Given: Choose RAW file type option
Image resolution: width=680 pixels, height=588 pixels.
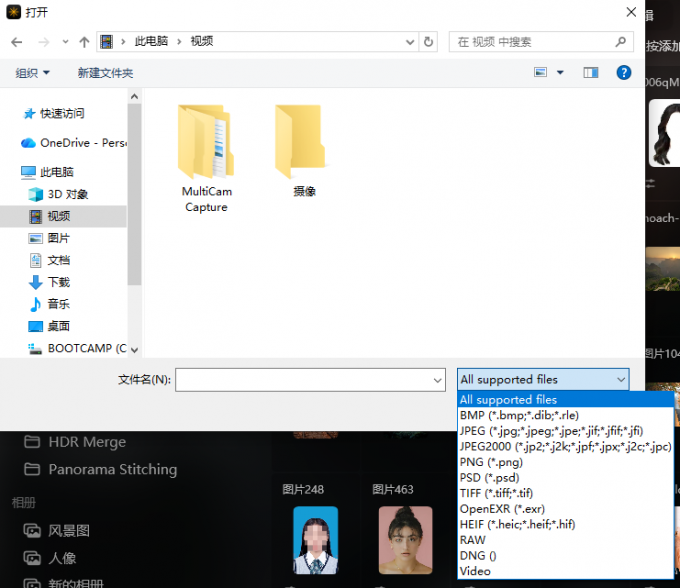Looking at the screenshot, I should coord(566,540).
